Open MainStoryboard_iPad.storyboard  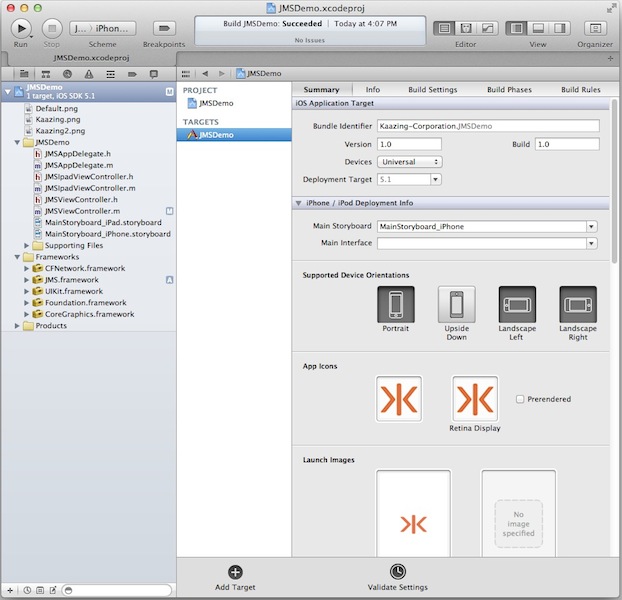(103, 222)
